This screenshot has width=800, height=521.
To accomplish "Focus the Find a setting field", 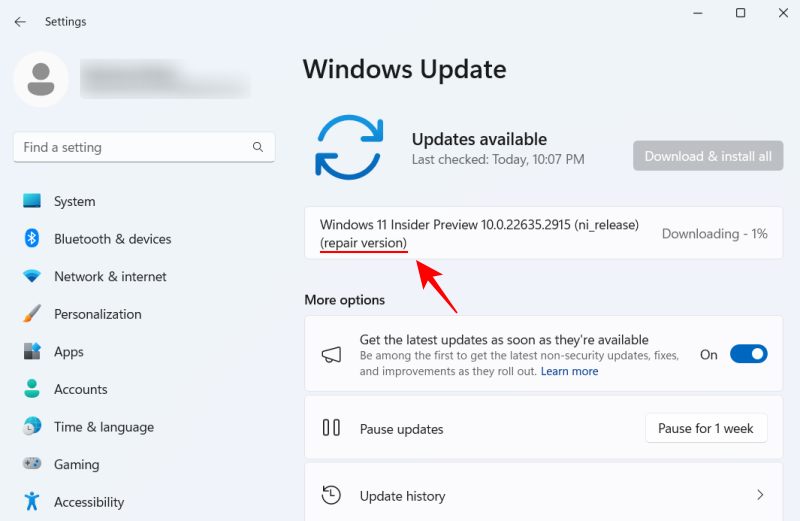I will coord(144,147).
